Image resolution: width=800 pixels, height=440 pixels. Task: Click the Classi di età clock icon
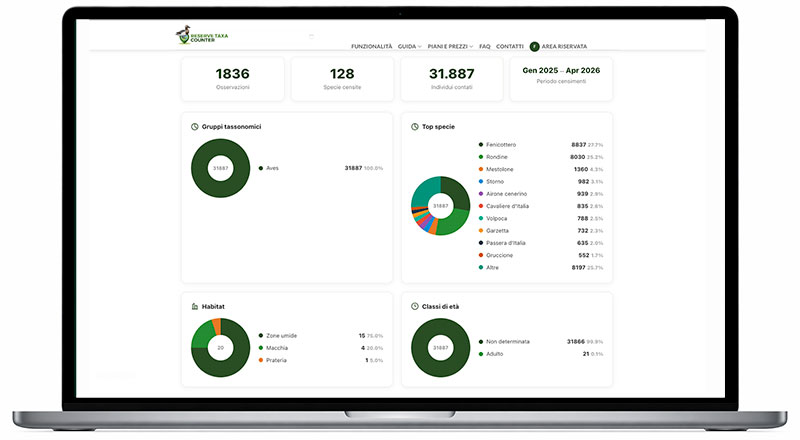414,306
